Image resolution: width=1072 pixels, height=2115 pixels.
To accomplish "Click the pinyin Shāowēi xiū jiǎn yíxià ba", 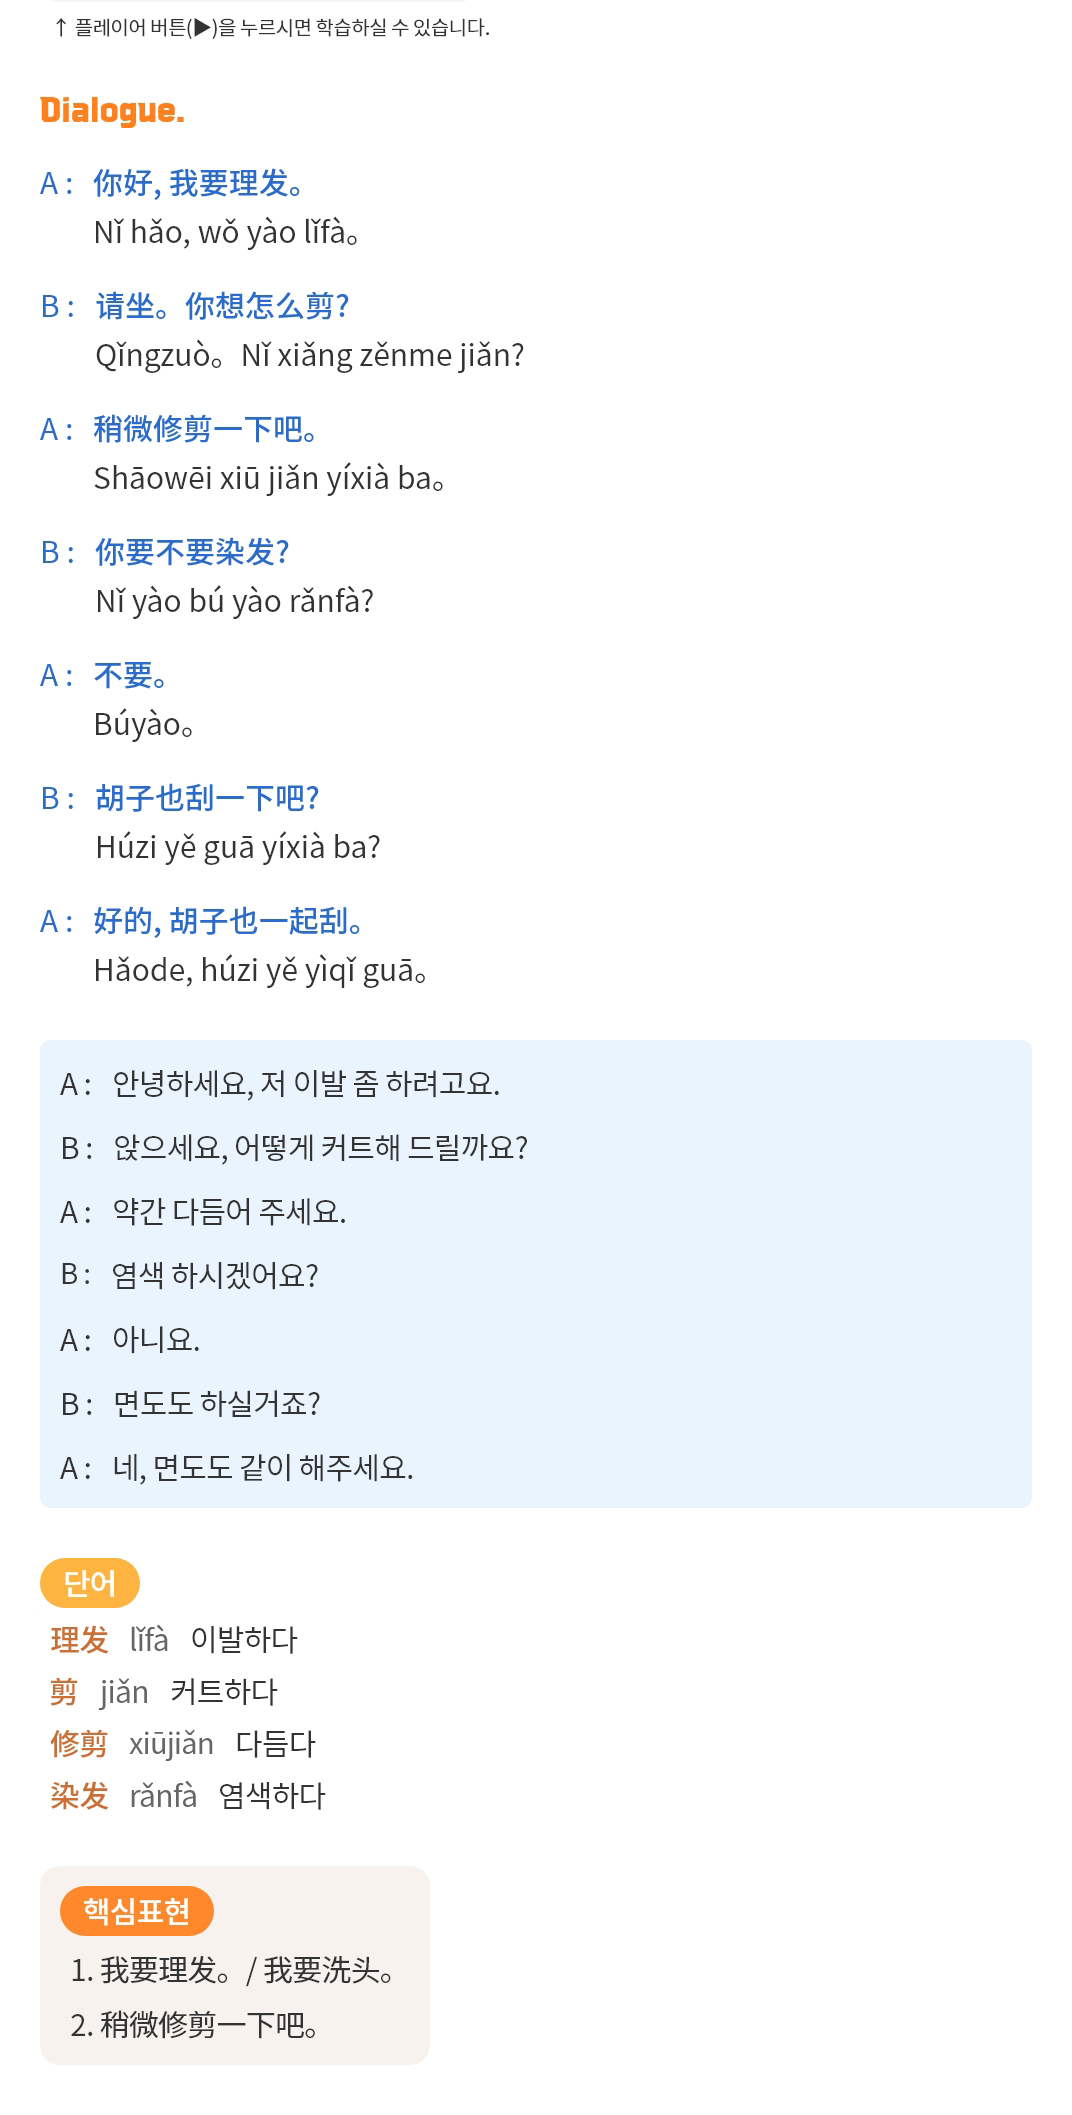I will pyautogui.click(x=269, y=478).
